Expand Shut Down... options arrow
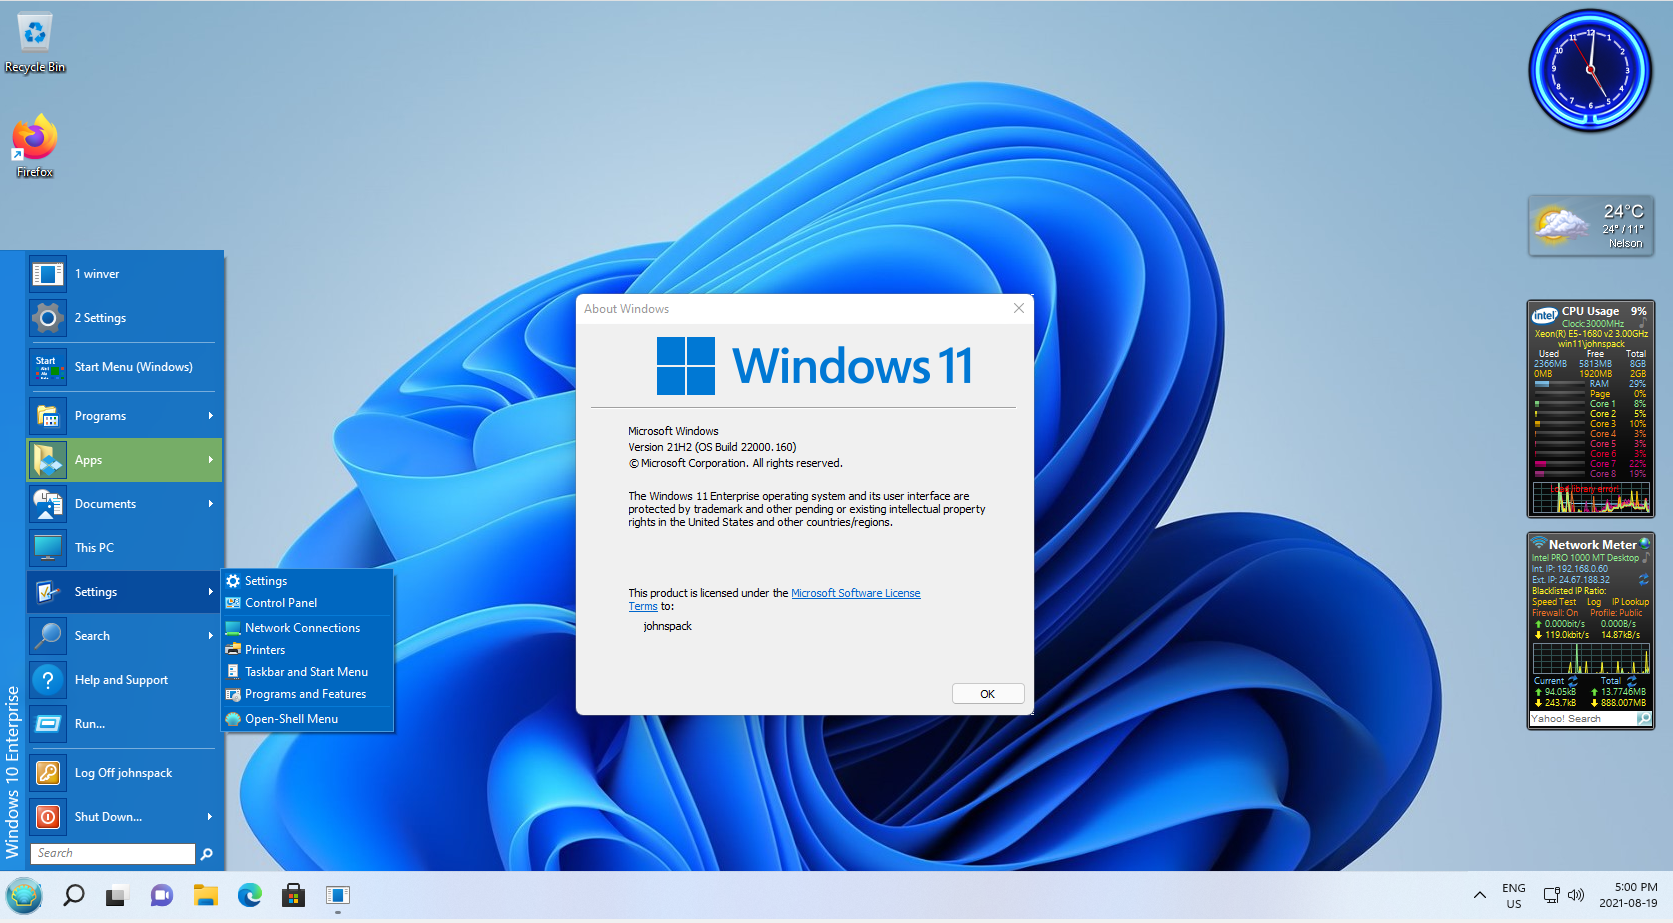 [210, 817]
